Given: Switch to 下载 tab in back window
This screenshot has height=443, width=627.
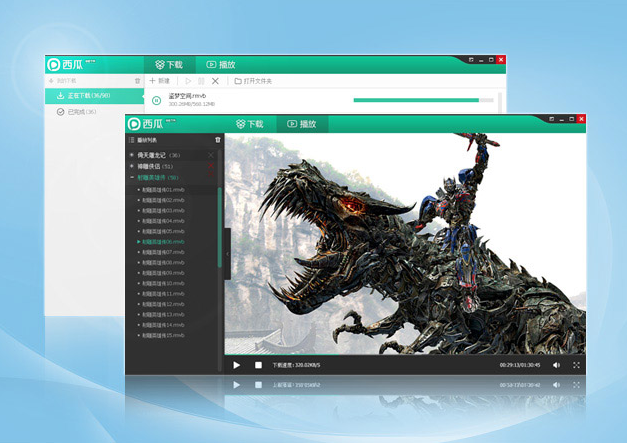Looking at the screenshot, I should pos(169,64).
